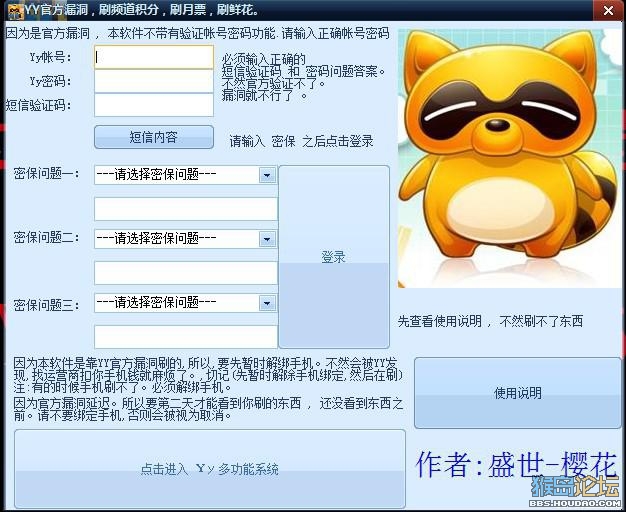Click note text 必须输入正确的
The image size is (626, 512).
pos(264,60)
